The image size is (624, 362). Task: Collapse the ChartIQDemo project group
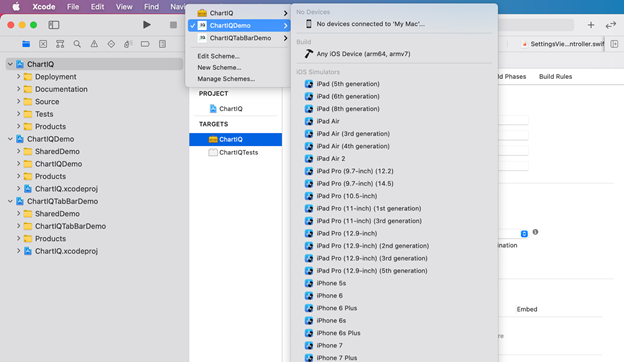coord(10,139)
